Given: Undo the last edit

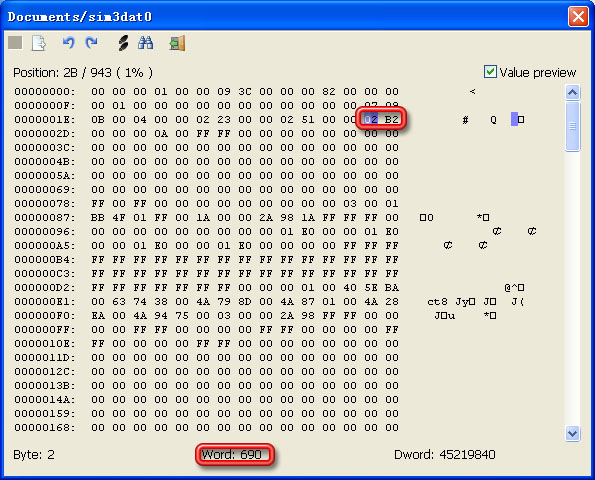Looking at the screenshot, I should pyautogui.click(x=68, y=42).
